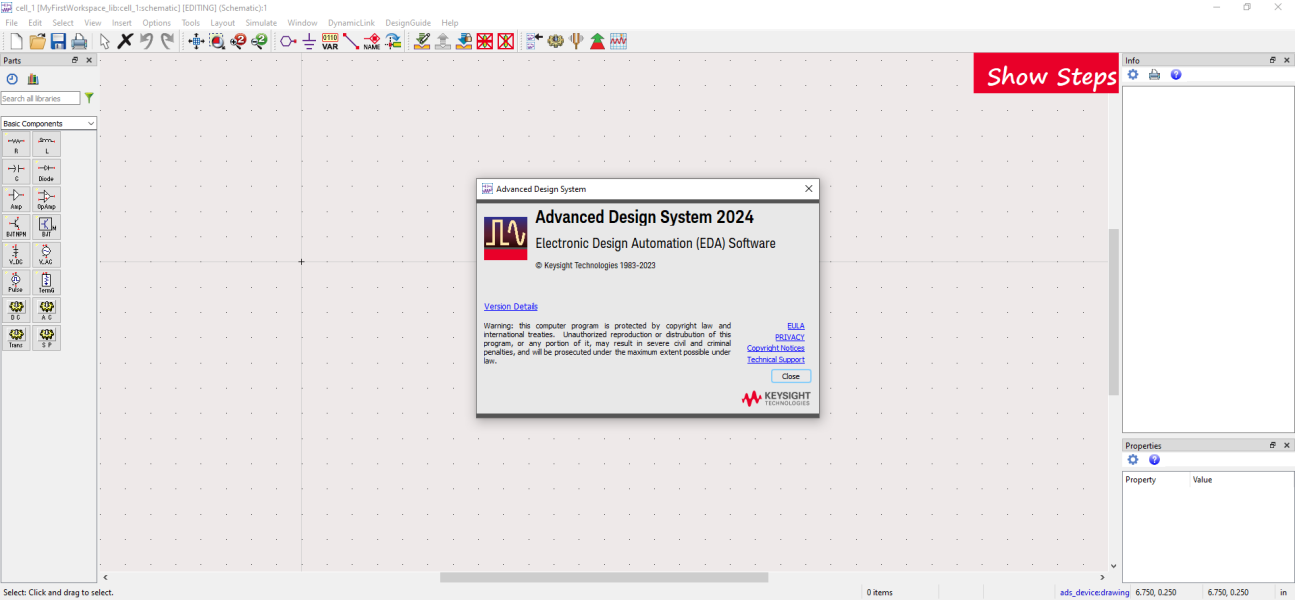The width and height of the screenshot is (1295, 600).
Task: Click the View All toolbar icon
Action: [196, 41]
